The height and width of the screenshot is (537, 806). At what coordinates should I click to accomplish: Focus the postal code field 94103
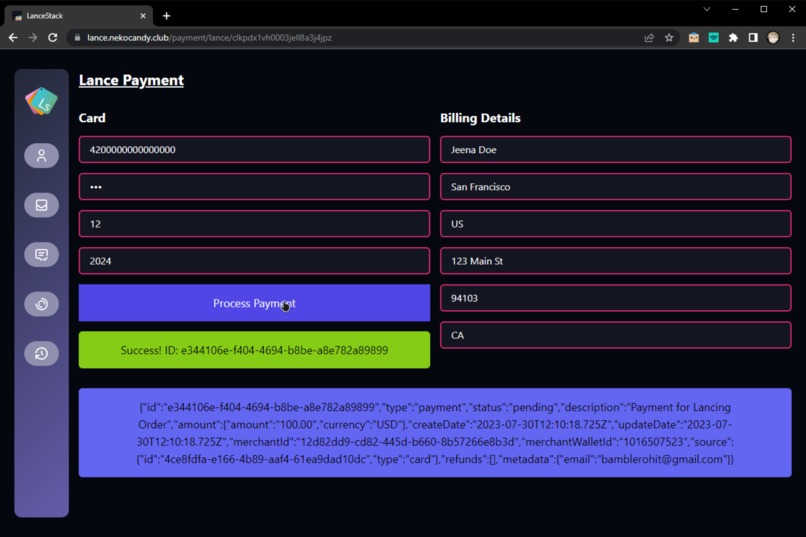(616, 298)
